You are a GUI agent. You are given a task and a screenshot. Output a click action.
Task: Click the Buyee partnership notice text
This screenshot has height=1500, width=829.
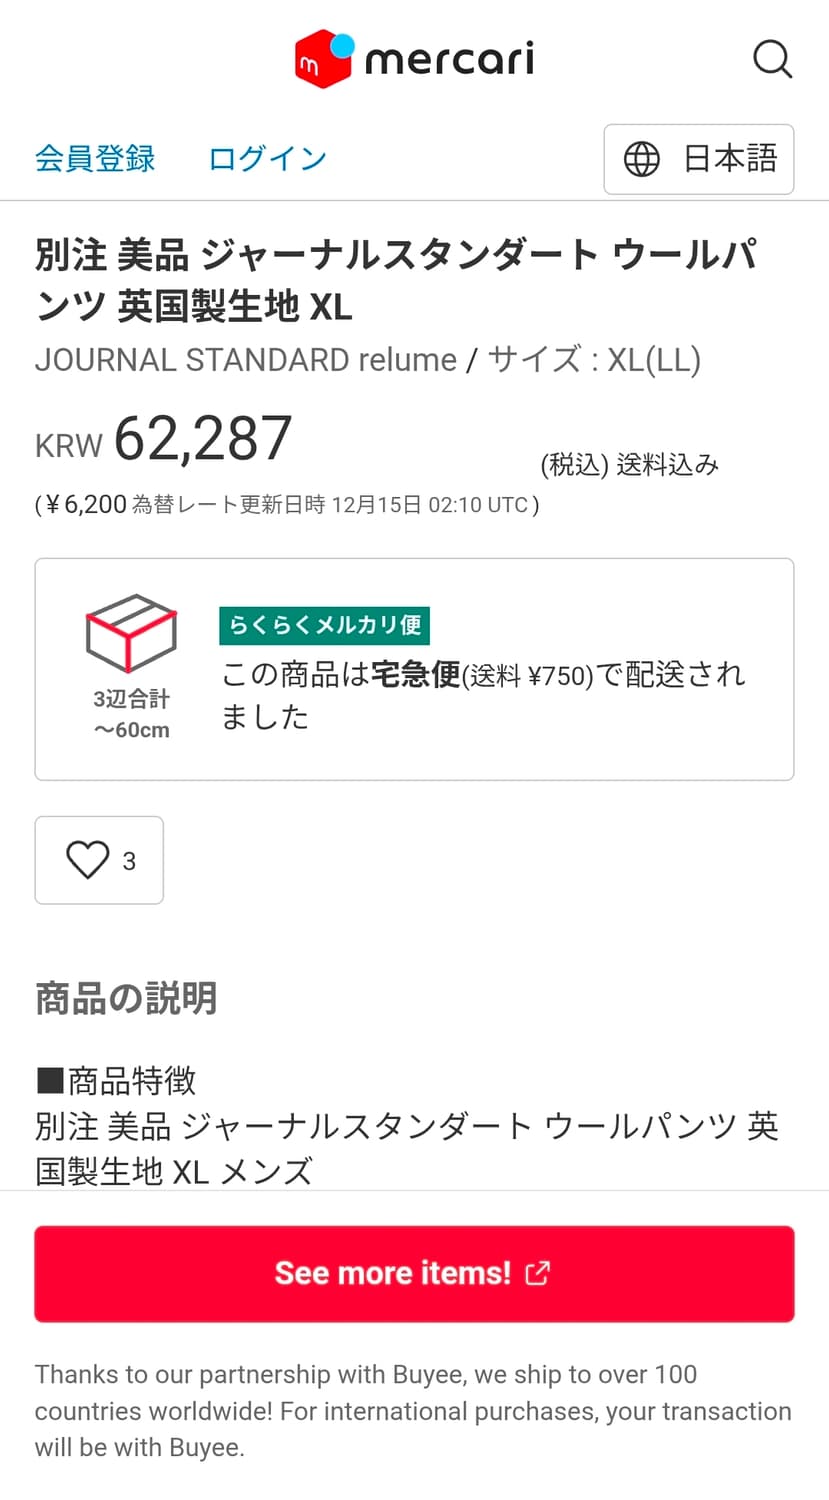click(413, 1410)
